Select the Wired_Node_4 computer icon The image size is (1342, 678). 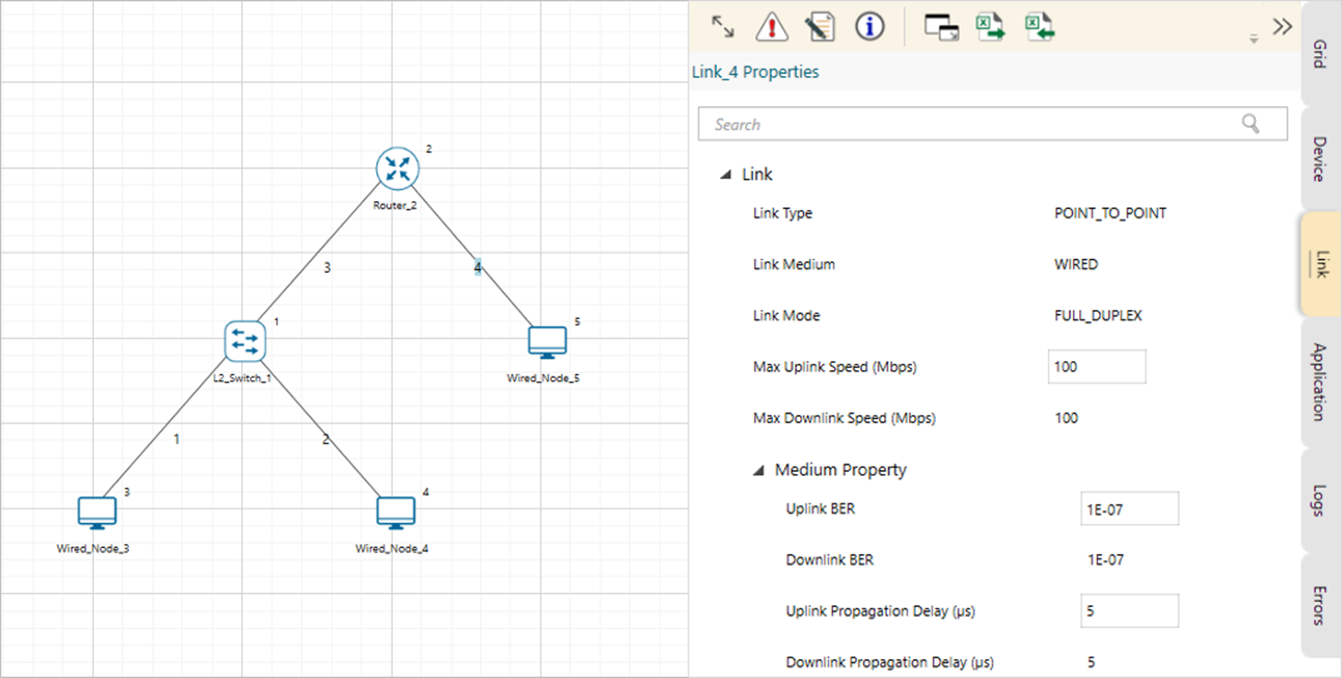click(396, 513)
